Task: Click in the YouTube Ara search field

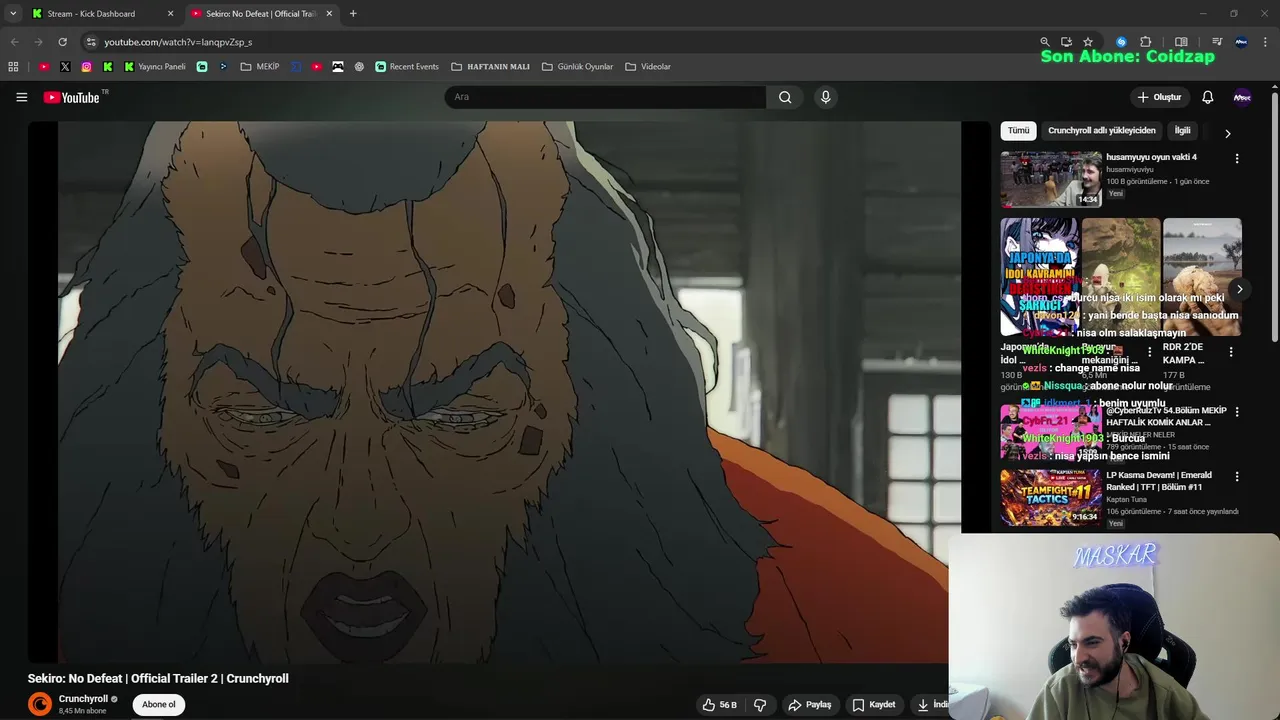Action: coord(605,97)
